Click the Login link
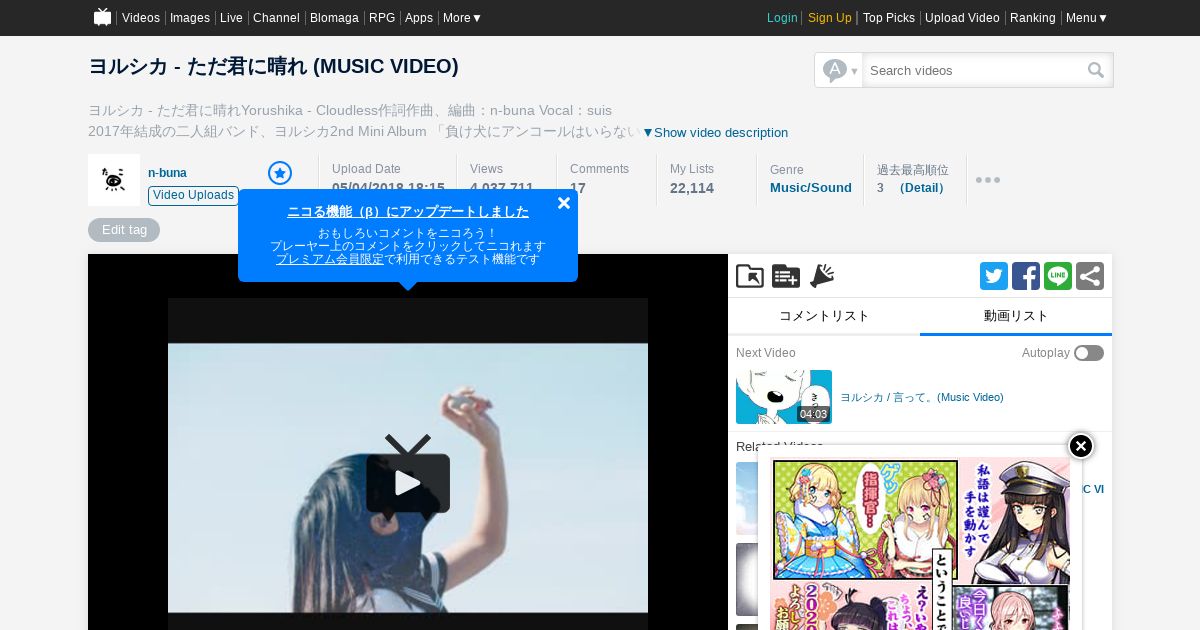 click(x=782, y=18)
